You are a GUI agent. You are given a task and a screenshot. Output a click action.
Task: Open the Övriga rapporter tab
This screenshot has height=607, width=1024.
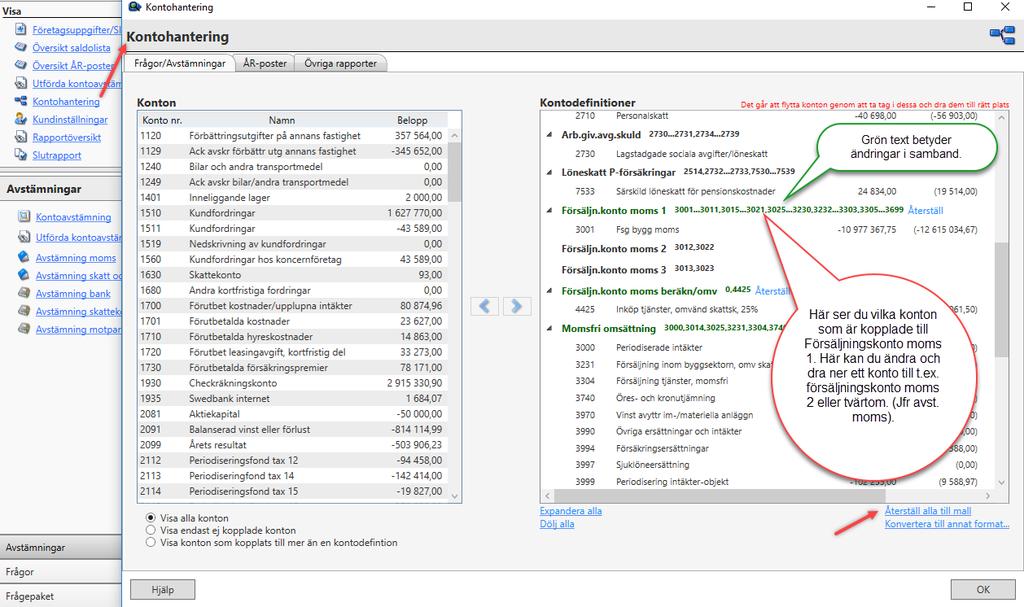[340, 63]
